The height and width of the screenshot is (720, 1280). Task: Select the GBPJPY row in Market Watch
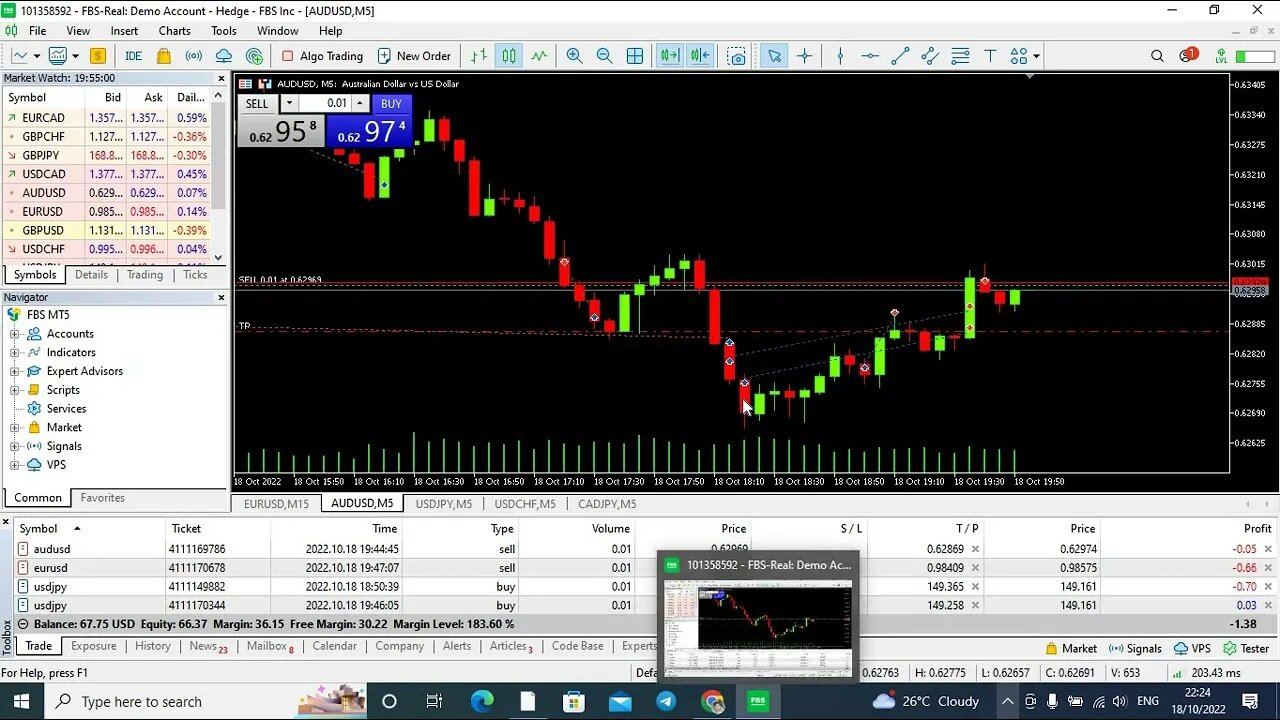click(x=106, y=155)
